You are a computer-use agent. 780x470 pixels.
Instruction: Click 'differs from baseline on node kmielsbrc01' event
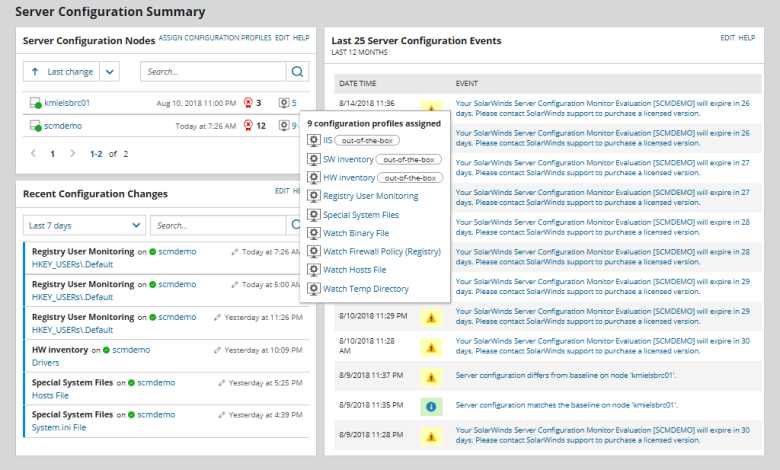pyautogui.click(x=566, y=375)
